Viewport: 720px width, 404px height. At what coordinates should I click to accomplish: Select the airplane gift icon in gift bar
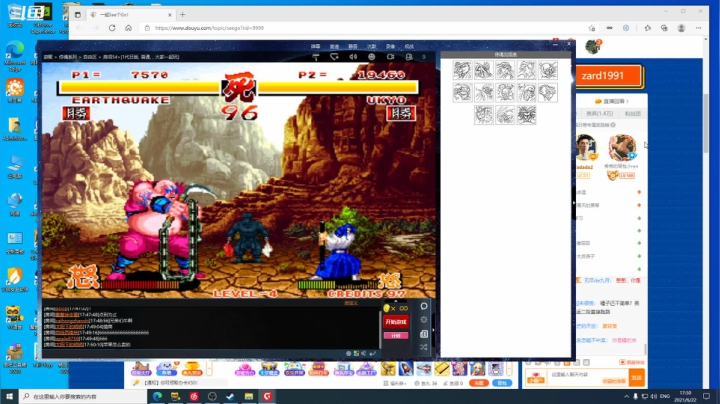[x=424, y=368]
